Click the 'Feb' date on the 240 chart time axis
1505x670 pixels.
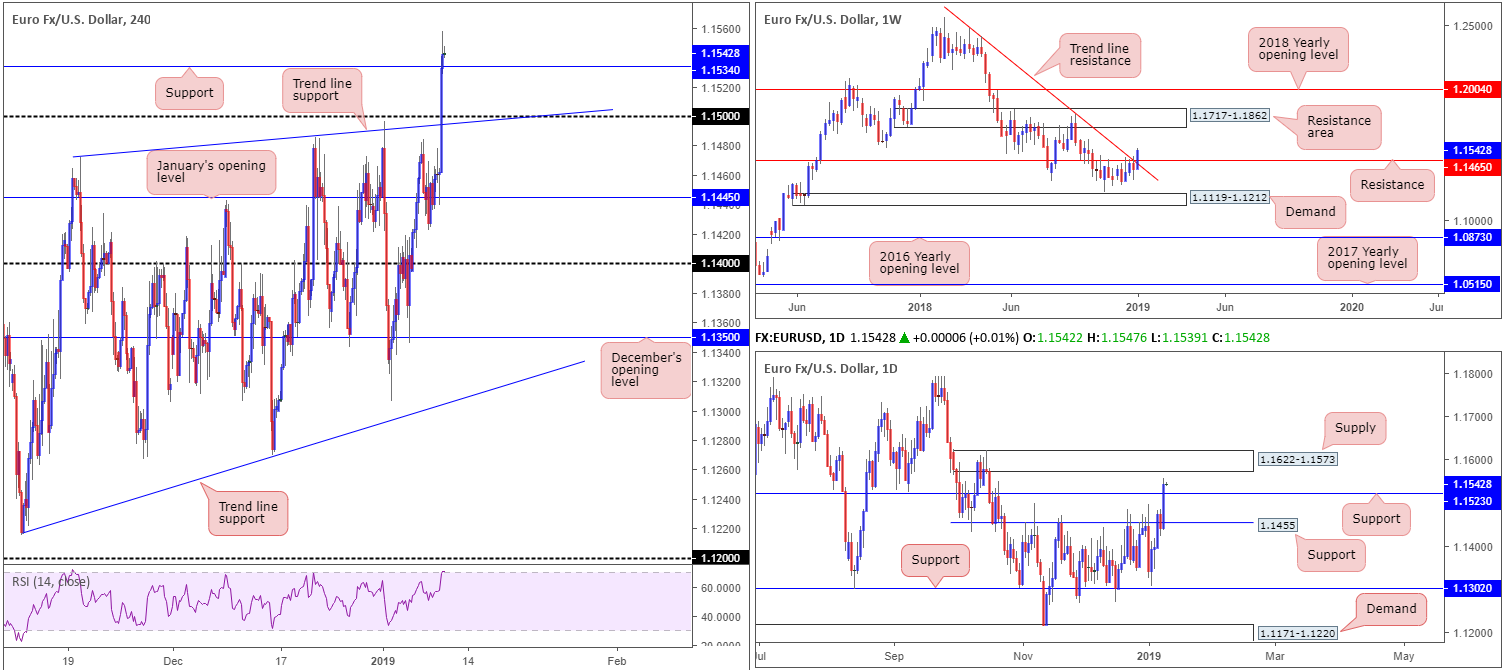click(616, 660)
